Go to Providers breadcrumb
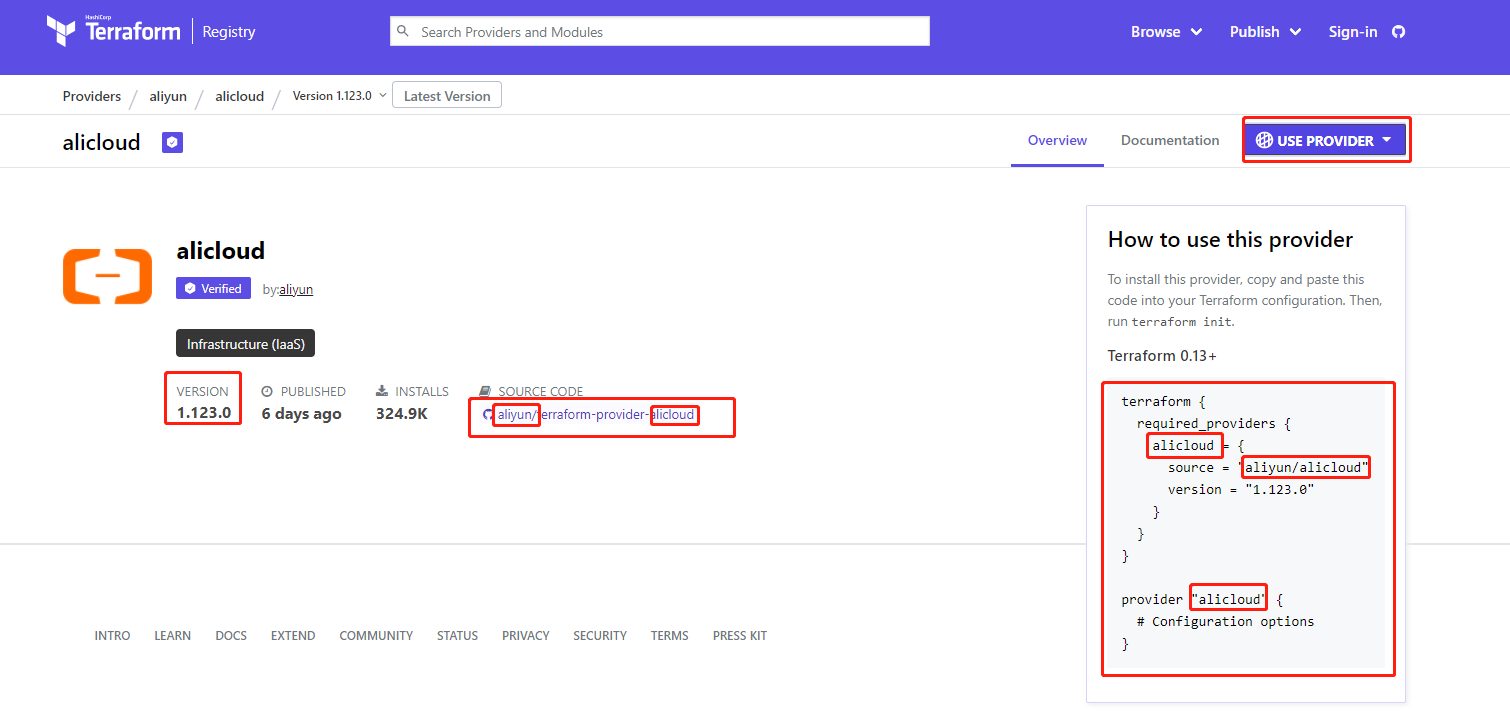This screenshot has height=722, width=1510. click(92, 96)
